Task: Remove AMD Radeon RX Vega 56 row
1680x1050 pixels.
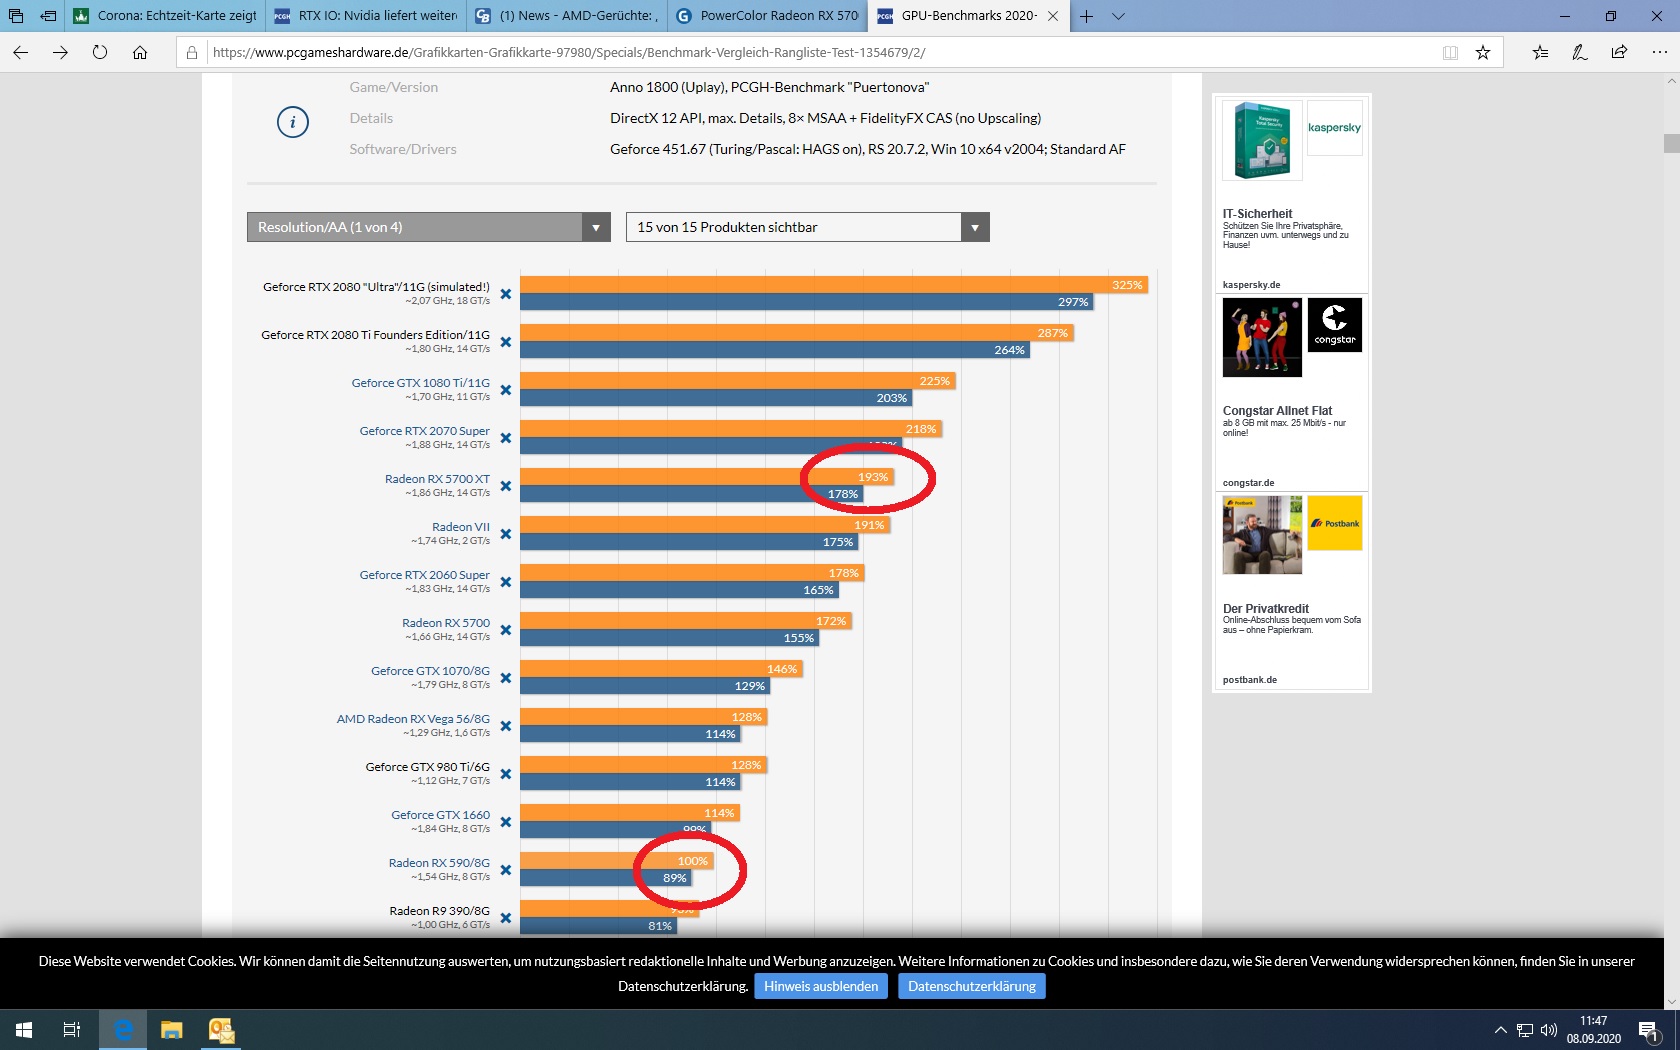Action: pos(506,726)
